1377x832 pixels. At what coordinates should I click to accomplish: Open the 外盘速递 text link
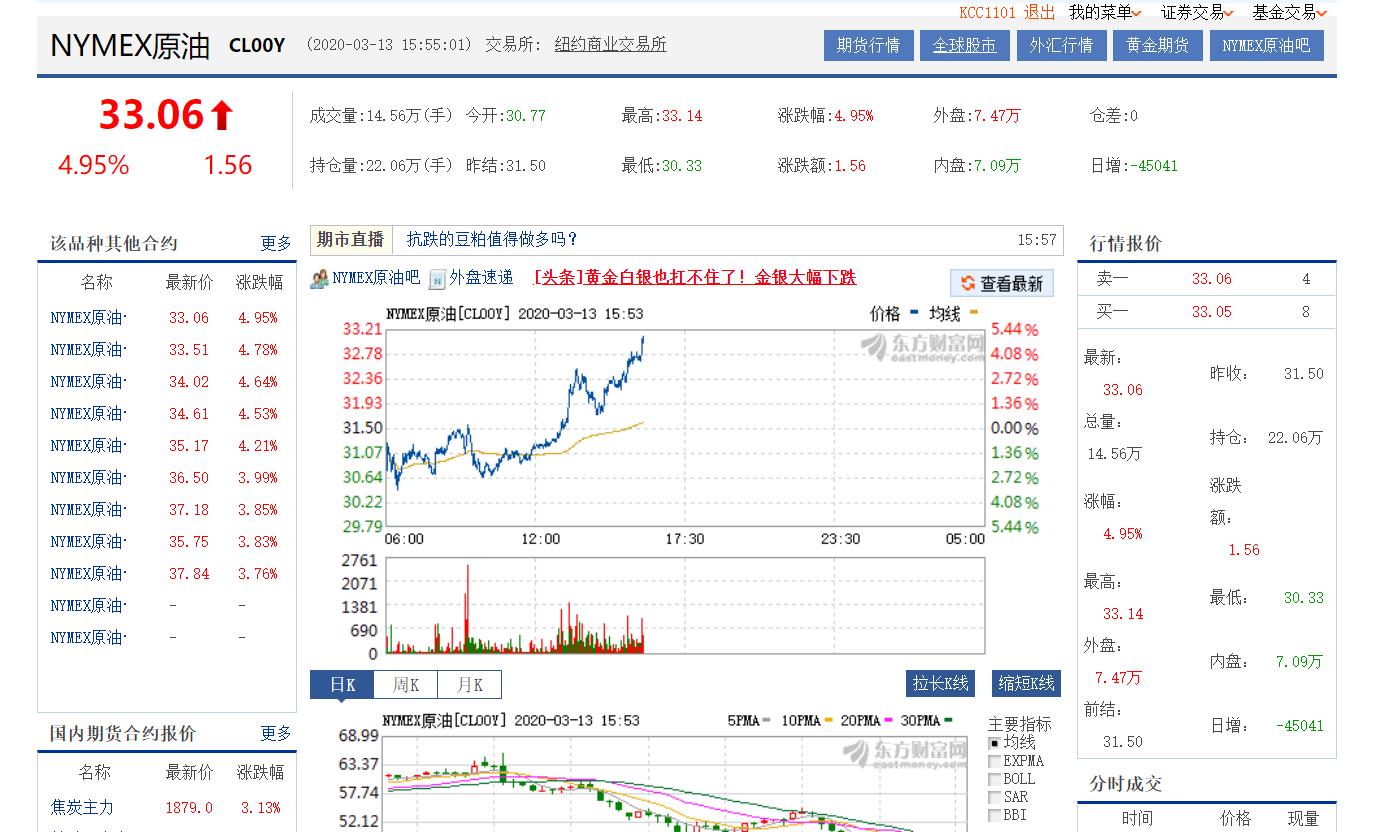click(x=481, y=278)
